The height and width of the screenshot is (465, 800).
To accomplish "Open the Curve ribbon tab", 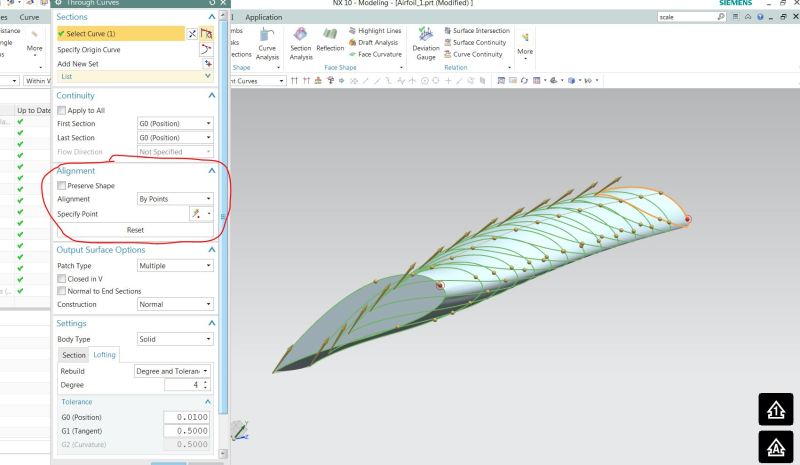I will (x=29, y=17).
